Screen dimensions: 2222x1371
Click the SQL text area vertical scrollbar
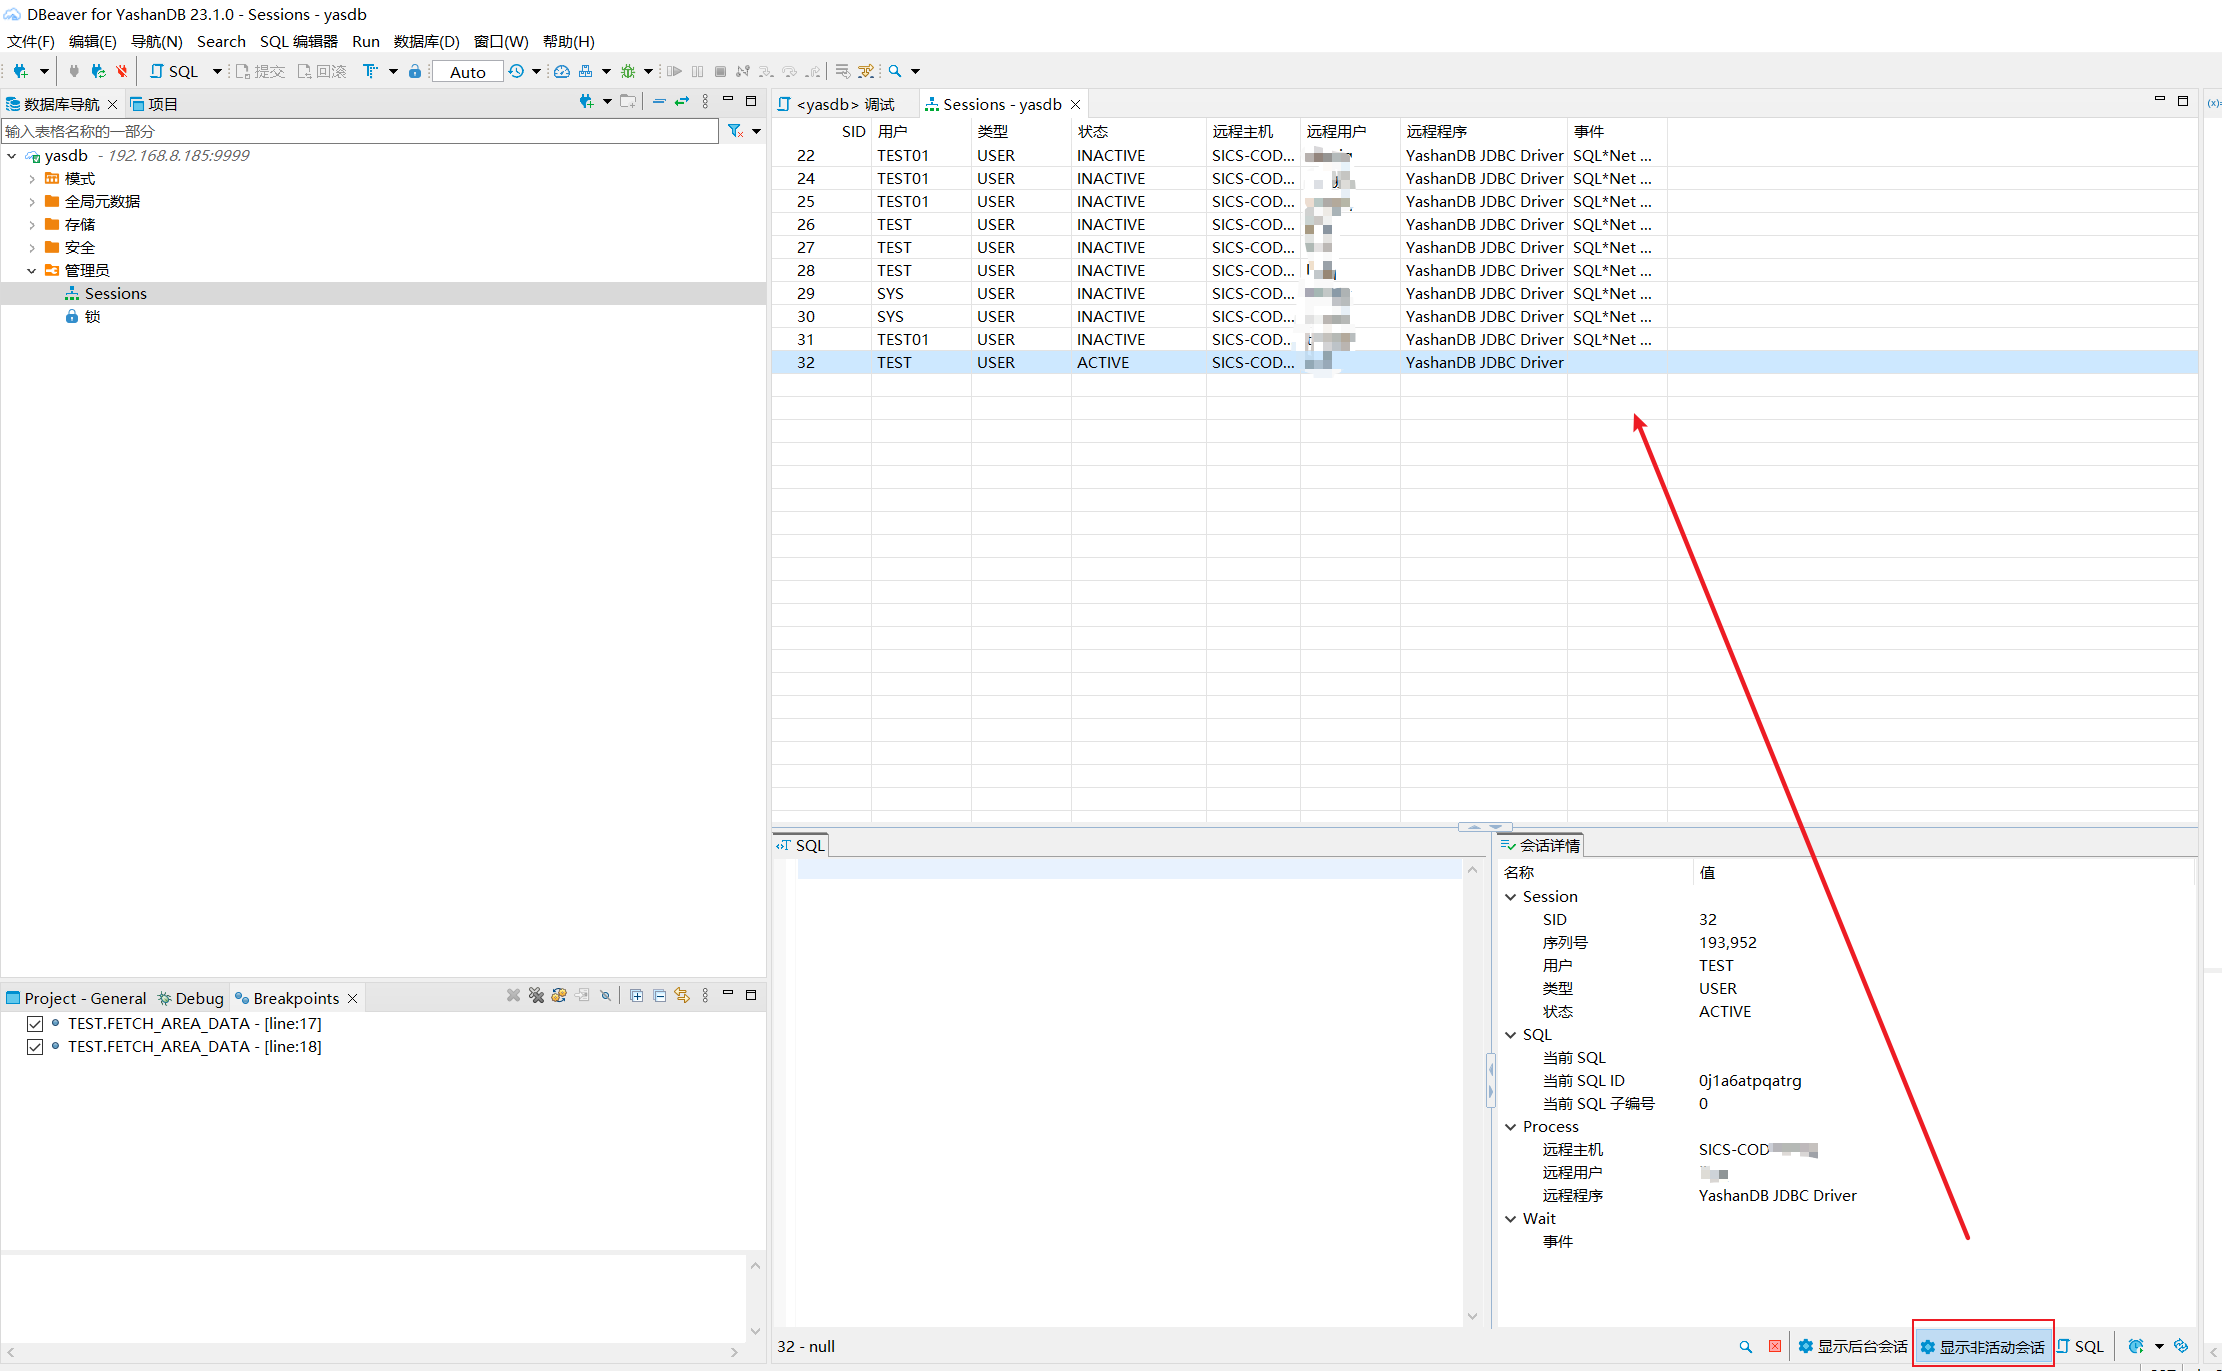(1472, 1092)
